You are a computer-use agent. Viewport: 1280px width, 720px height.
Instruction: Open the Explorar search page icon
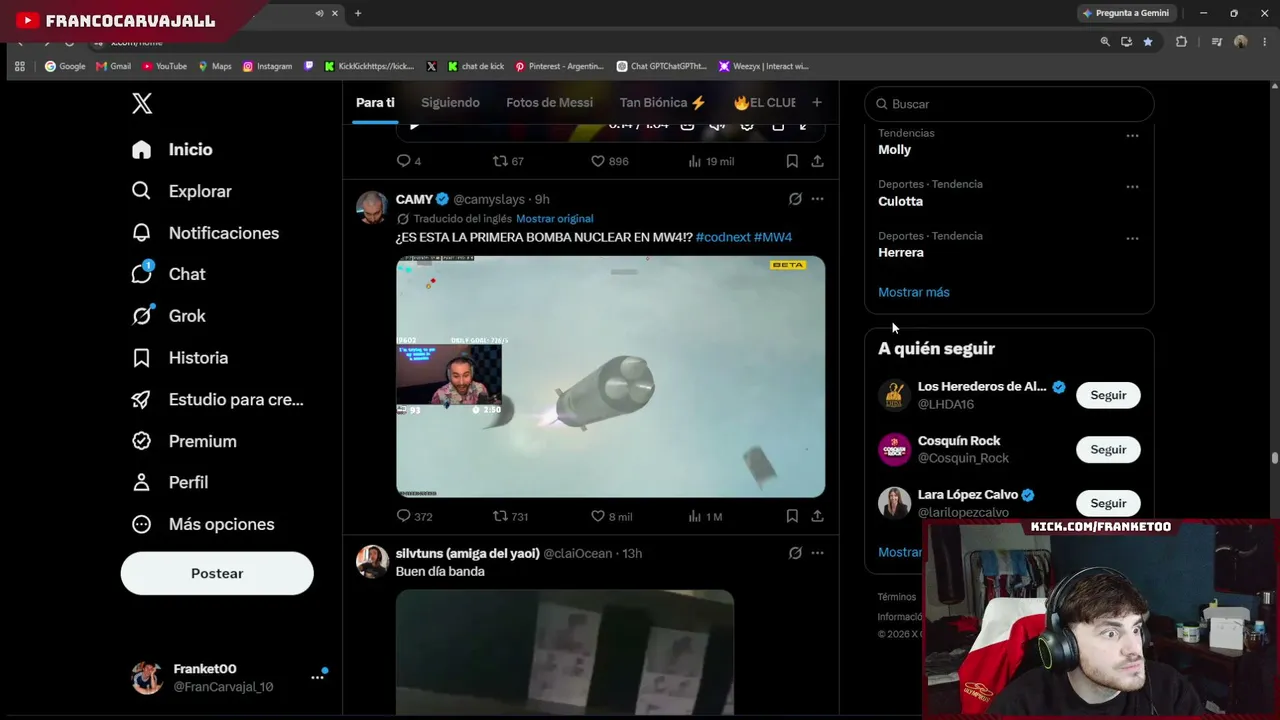pyautogui.click(x=142, y=191)
